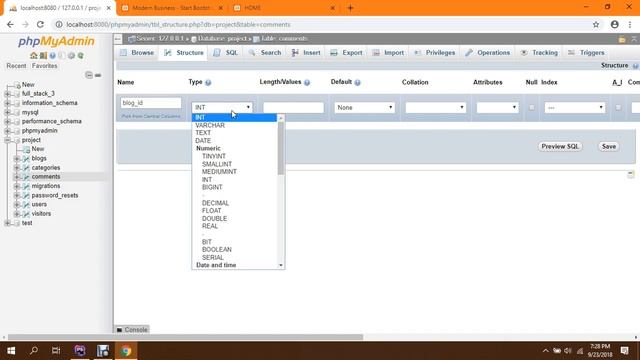The image size is (640, 360).
Task: Click the Chrome icon on taskbar
Action: 126,351
